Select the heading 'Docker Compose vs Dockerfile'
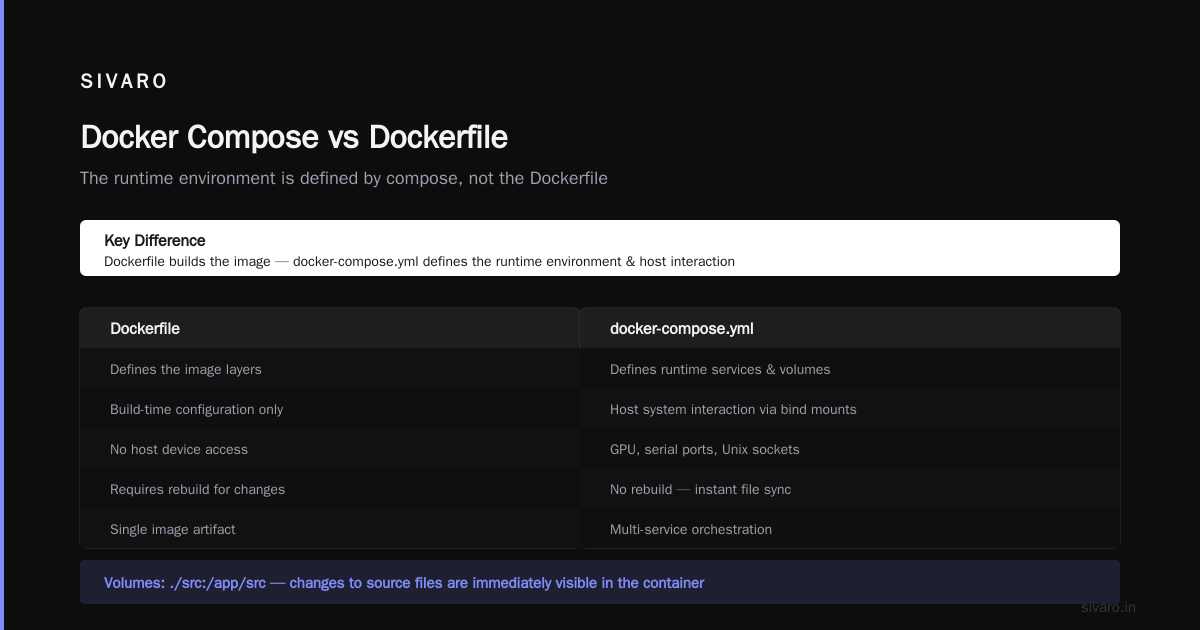Image resolution: width=1200 pixels, height=630 pixels. (x=294, y=137)
